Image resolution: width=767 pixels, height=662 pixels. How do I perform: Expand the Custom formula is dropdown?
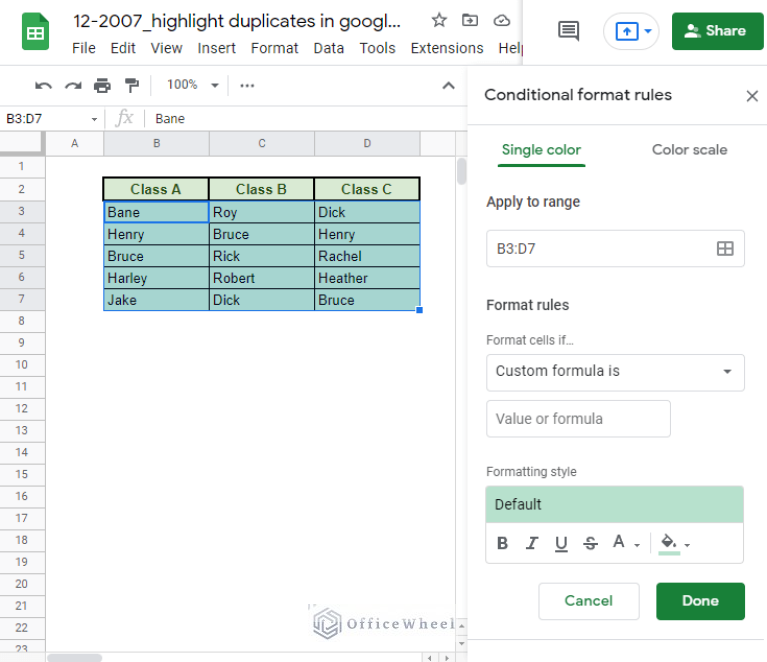(615, 371)
